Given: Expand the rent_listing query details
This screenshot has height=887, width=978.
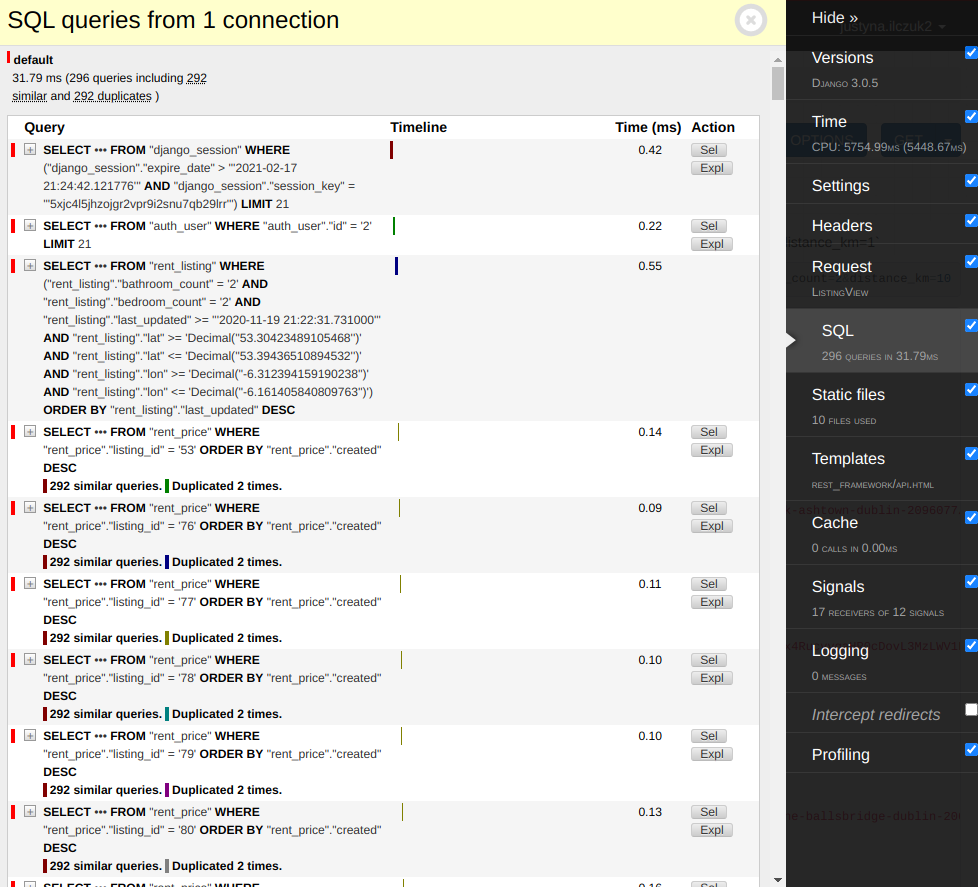Looking at the screenshot, I should [x=30, y=266].
